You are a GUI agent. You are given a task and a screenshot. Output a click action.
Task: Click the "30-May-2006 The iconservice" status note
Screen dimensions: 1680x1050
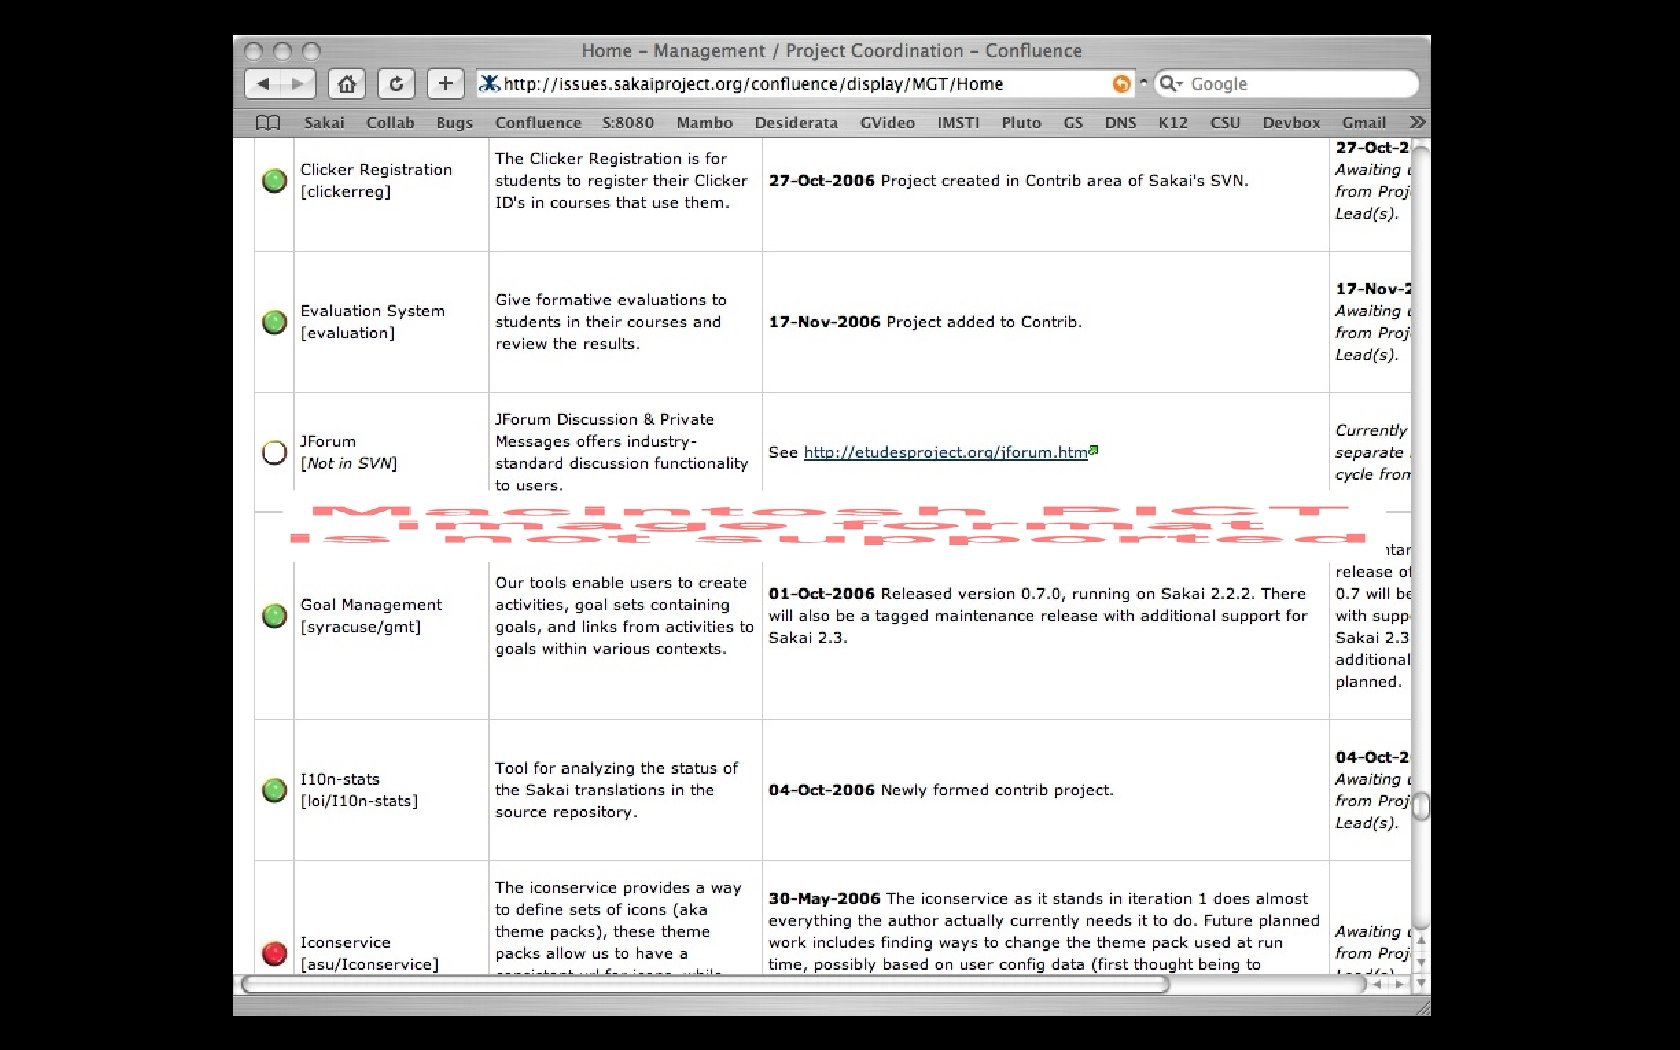click(1044, 931)
